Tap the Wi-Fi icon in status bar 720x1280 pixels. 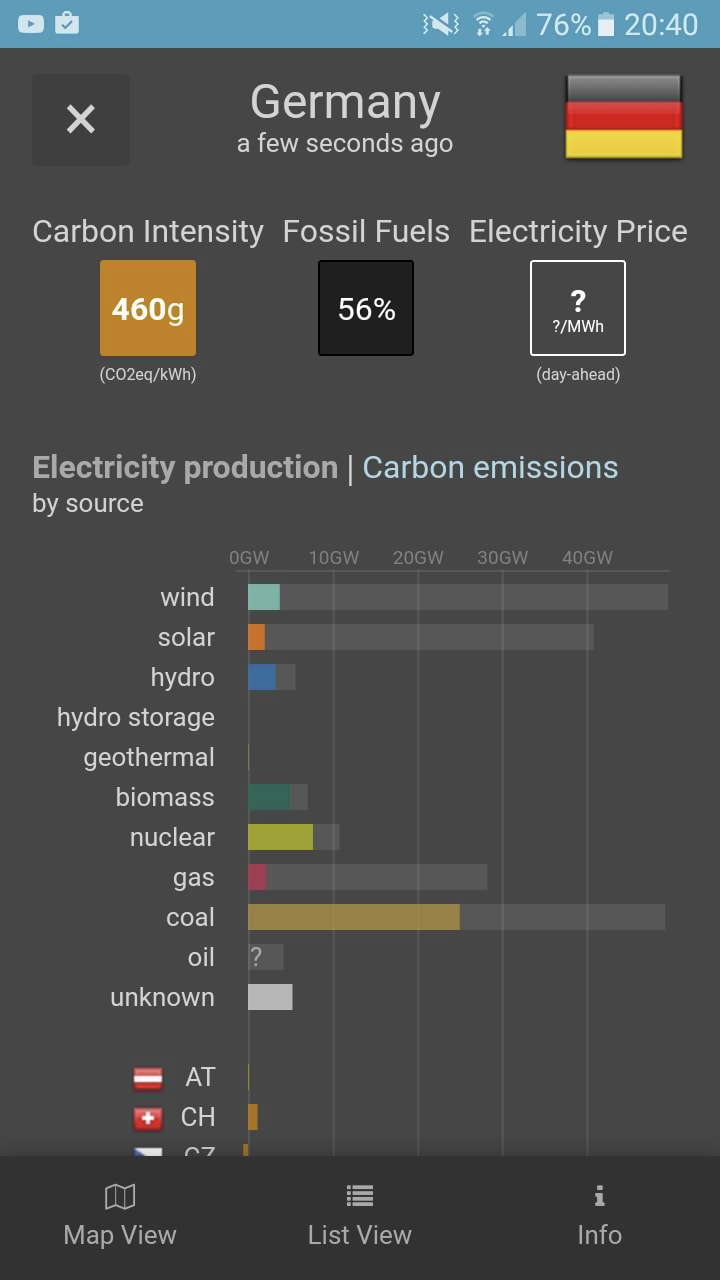(x=483, y=23)
